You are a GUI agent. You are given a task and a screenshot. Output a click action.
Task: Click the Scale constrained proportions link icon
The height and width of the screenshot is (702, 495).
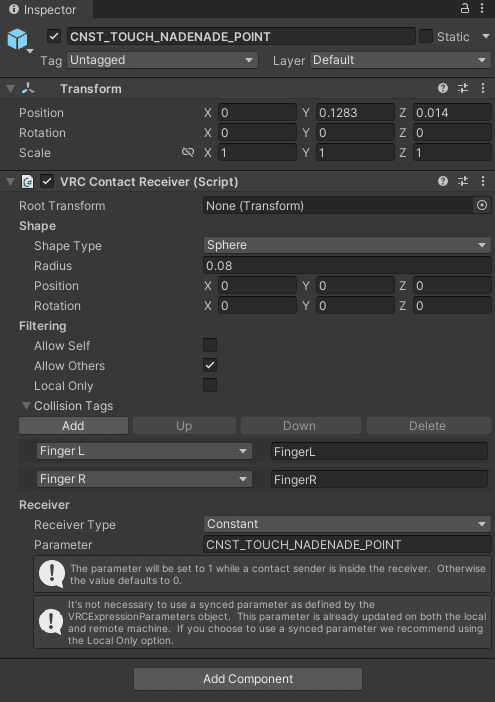[188, 152]
